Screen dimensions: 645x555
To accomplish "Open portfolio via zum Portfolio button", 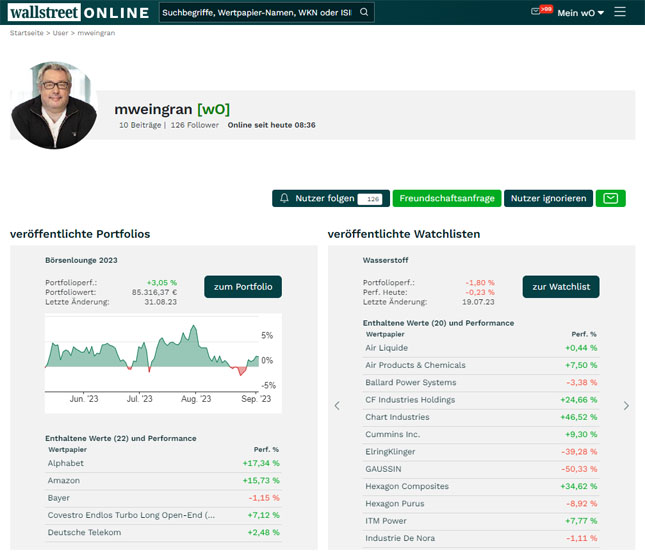I will click(243, 287).
